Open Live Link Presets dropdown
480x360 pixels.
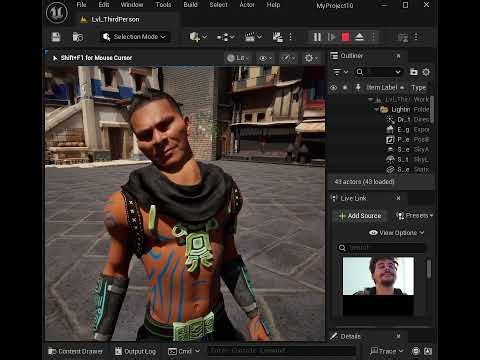[414, 216]
